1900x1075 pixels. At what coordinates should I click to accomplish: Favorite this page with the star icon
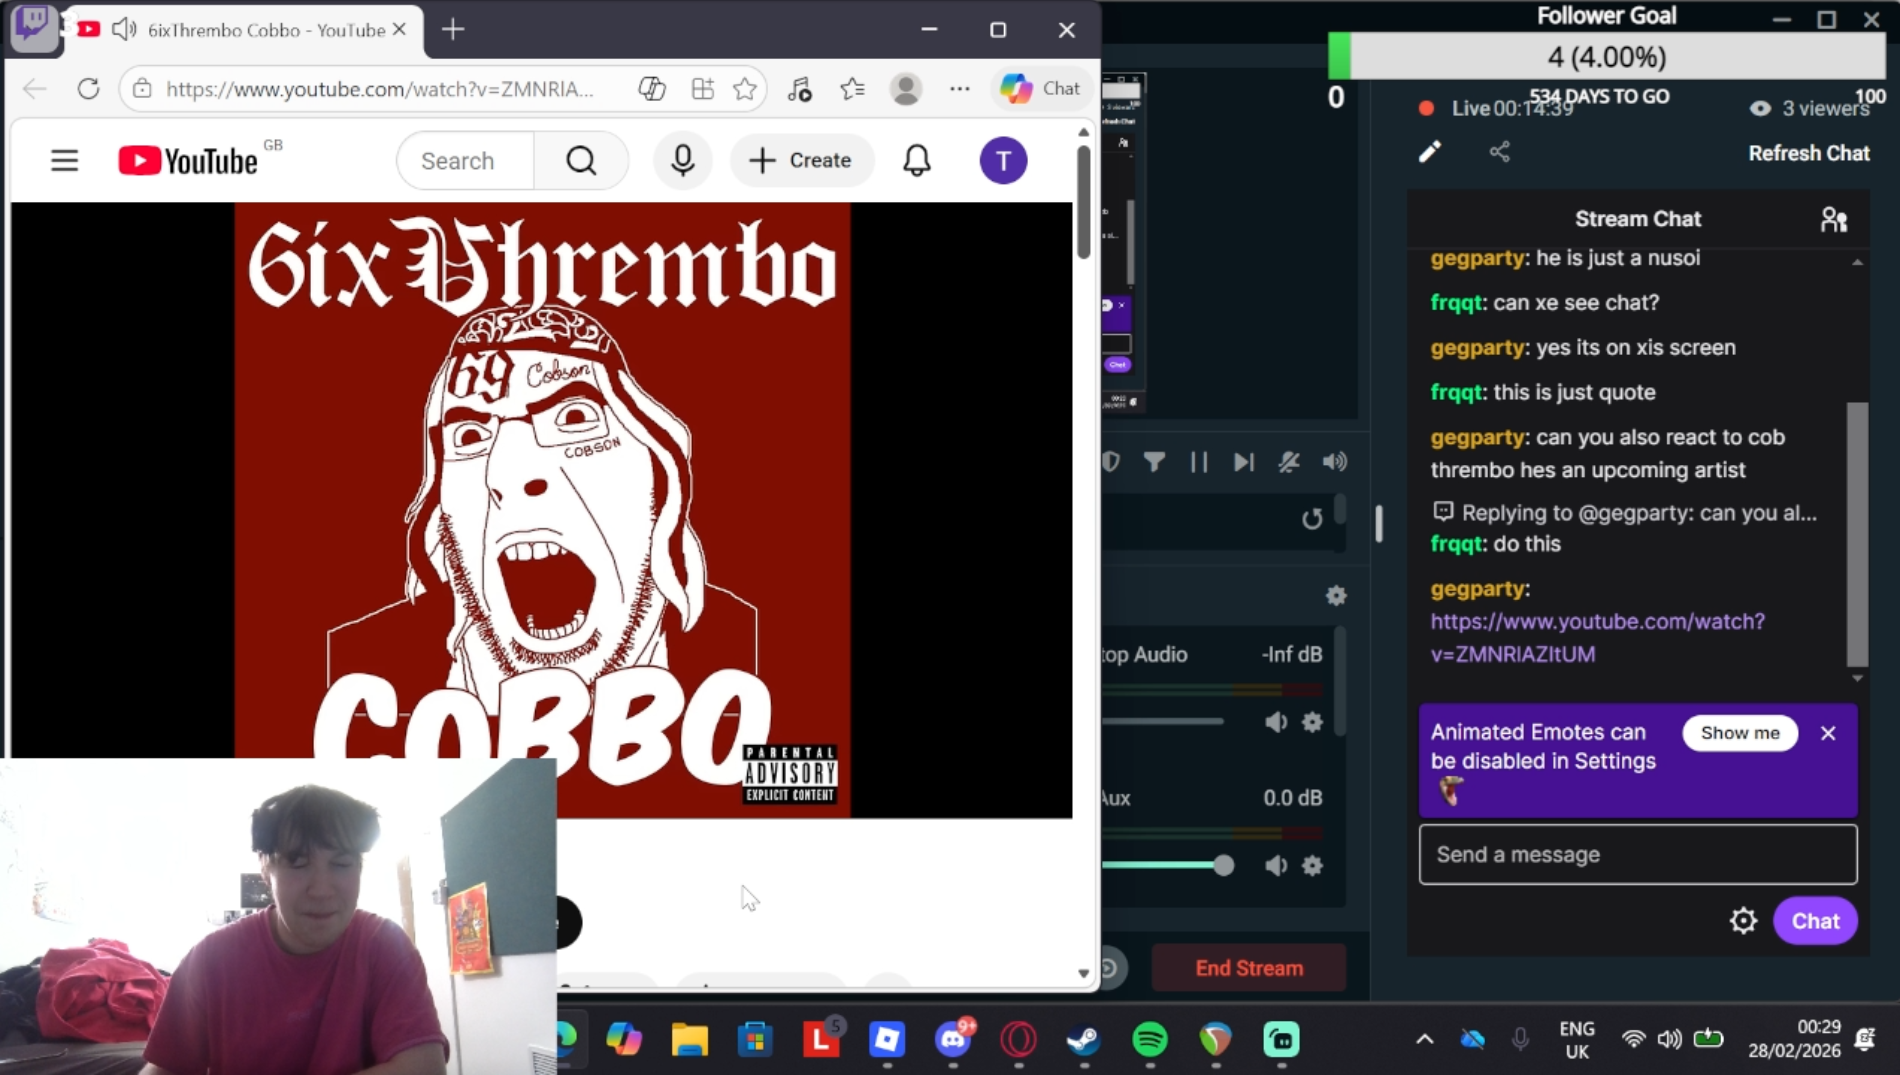(745, 89)
